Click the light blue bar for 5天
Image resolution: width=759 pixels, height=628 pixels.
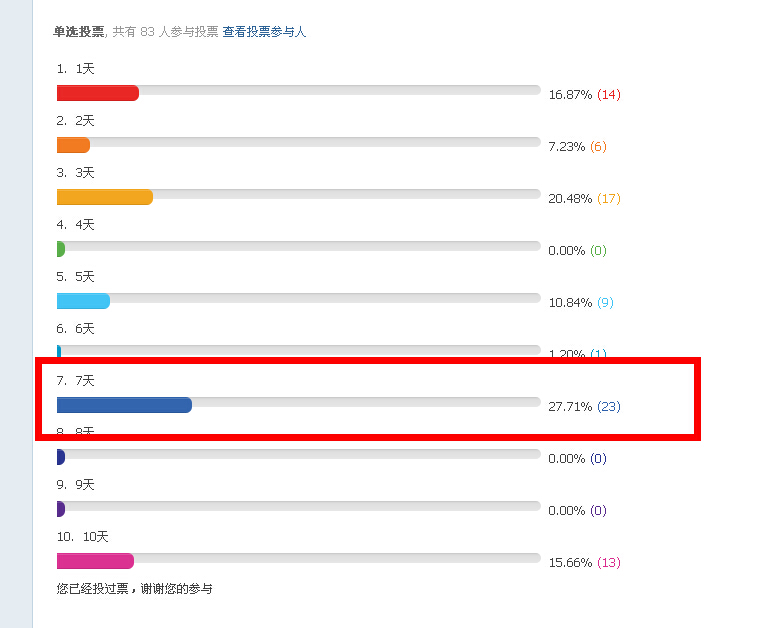click(83, 301)
